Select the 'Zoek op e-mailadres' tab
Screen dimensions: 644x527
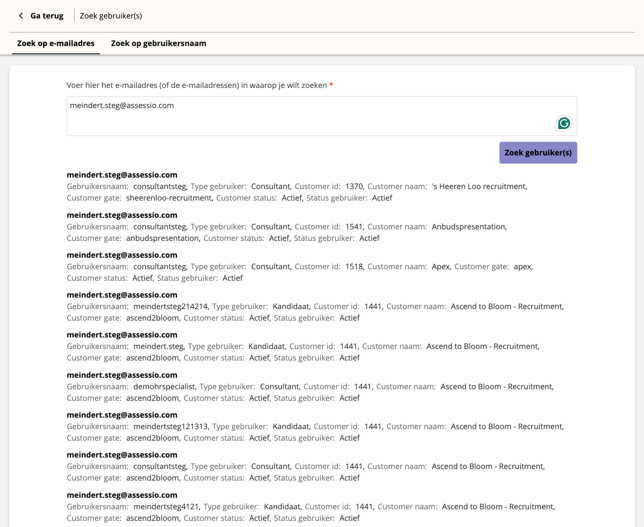coord(56,44)
